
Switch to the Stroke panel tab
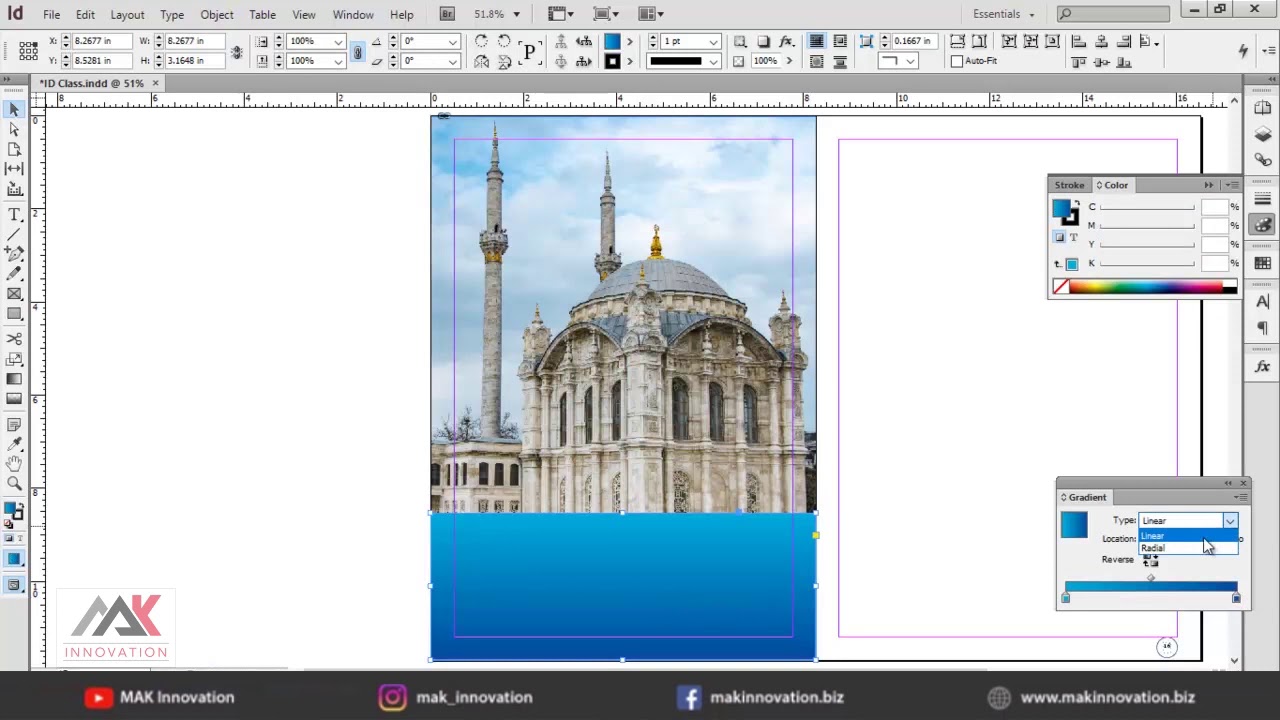[1069, 185]
